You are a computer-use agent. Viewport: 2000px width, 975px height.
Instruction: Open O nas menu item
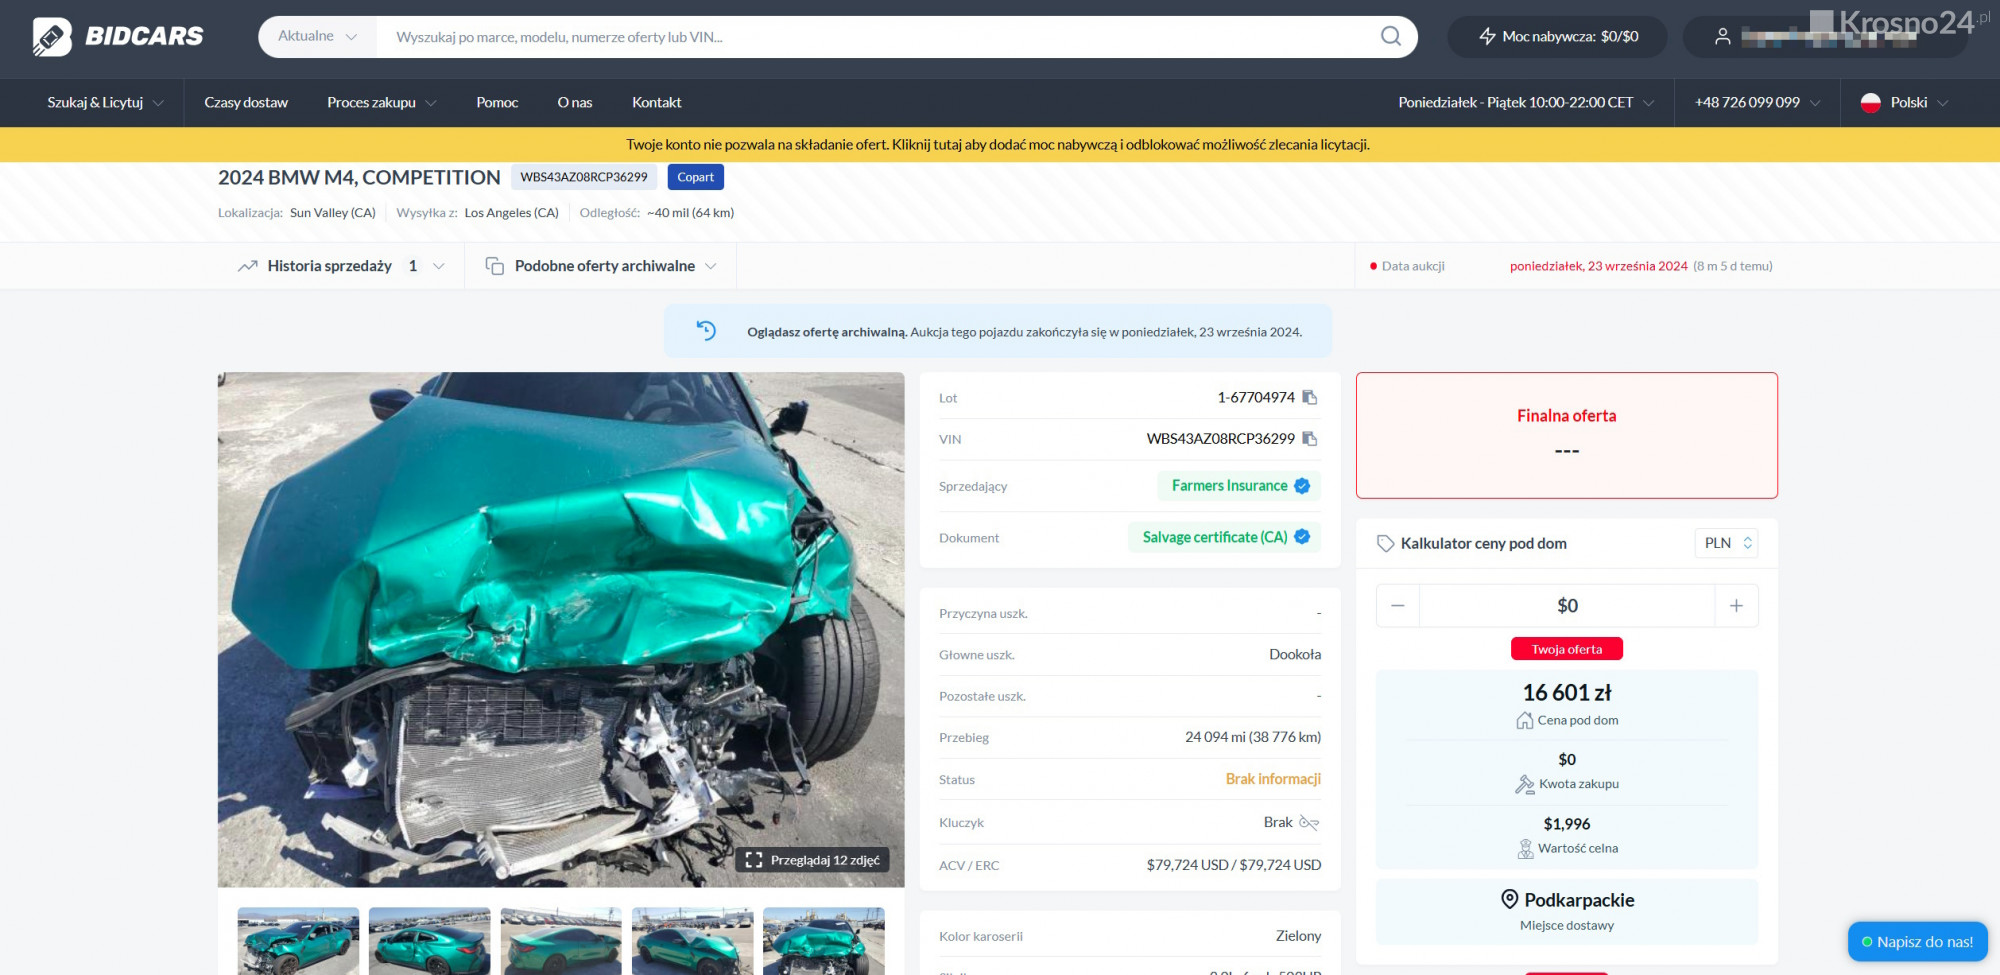click(575, 103)
